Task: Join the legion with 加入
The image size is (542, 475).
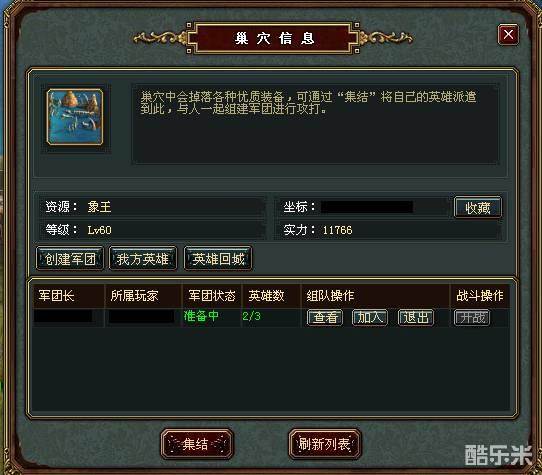Action: point(370,317)
